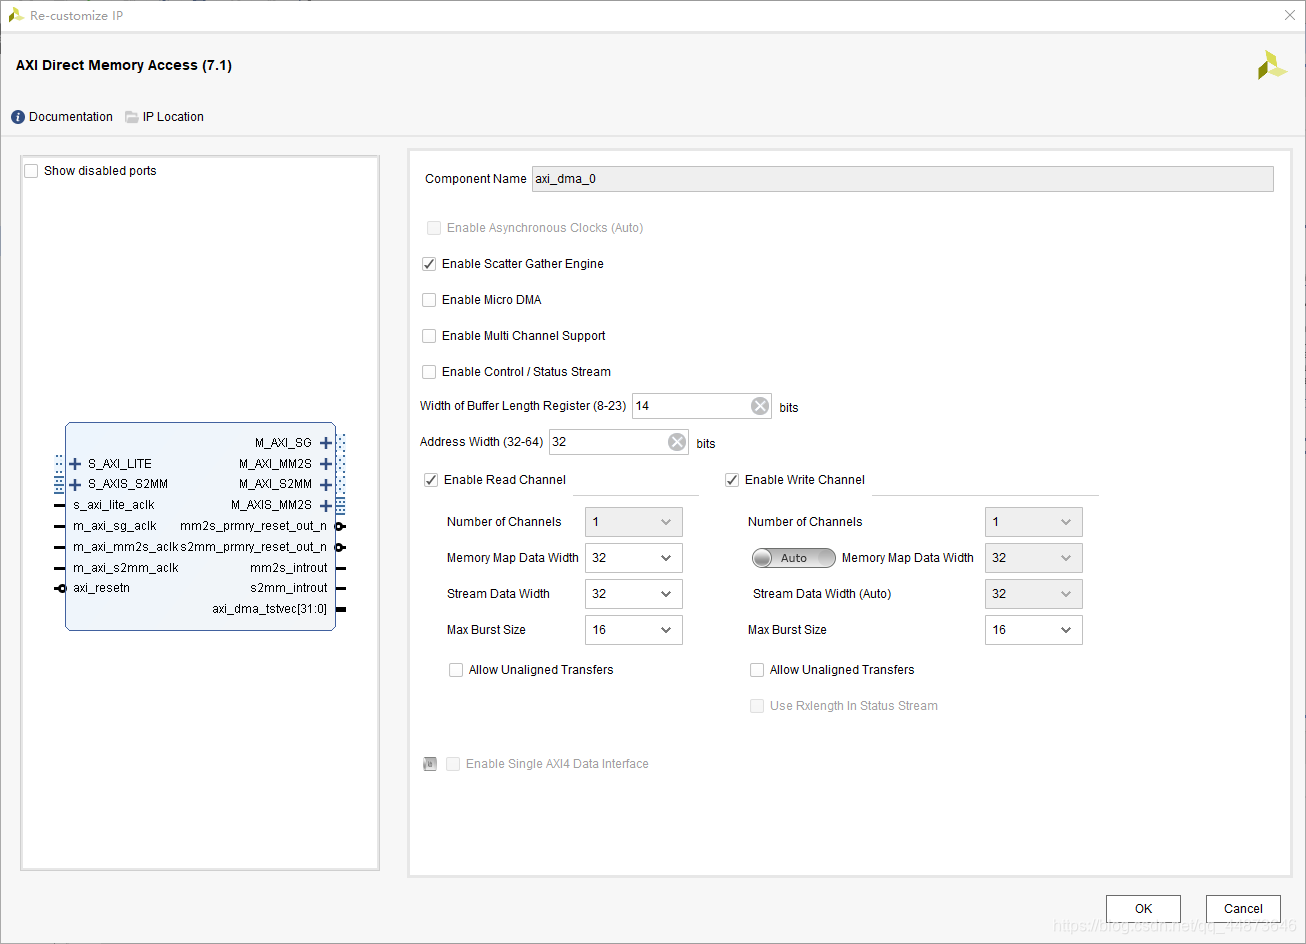The width and height of the screenshot is (1306, 944).
Task: Expand the M_AXI_MM2S interface plus icon
Action: coord(326,464)
